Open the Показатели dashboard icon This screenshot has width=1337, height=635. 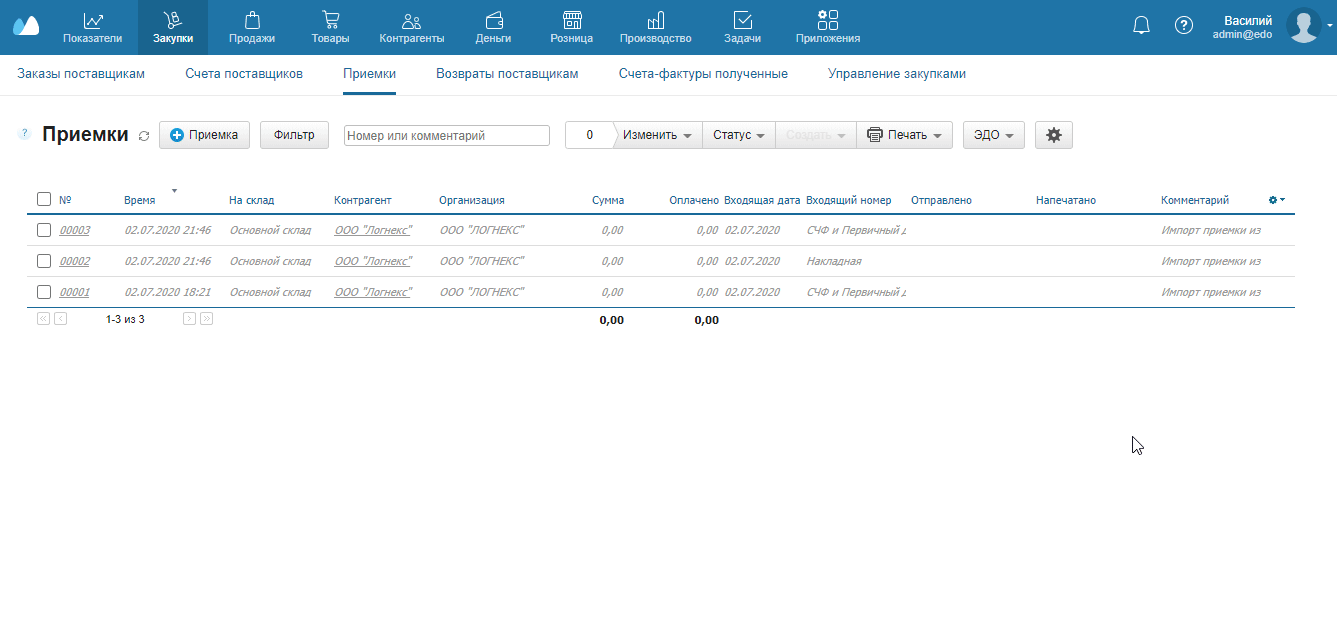coord(92,21)
